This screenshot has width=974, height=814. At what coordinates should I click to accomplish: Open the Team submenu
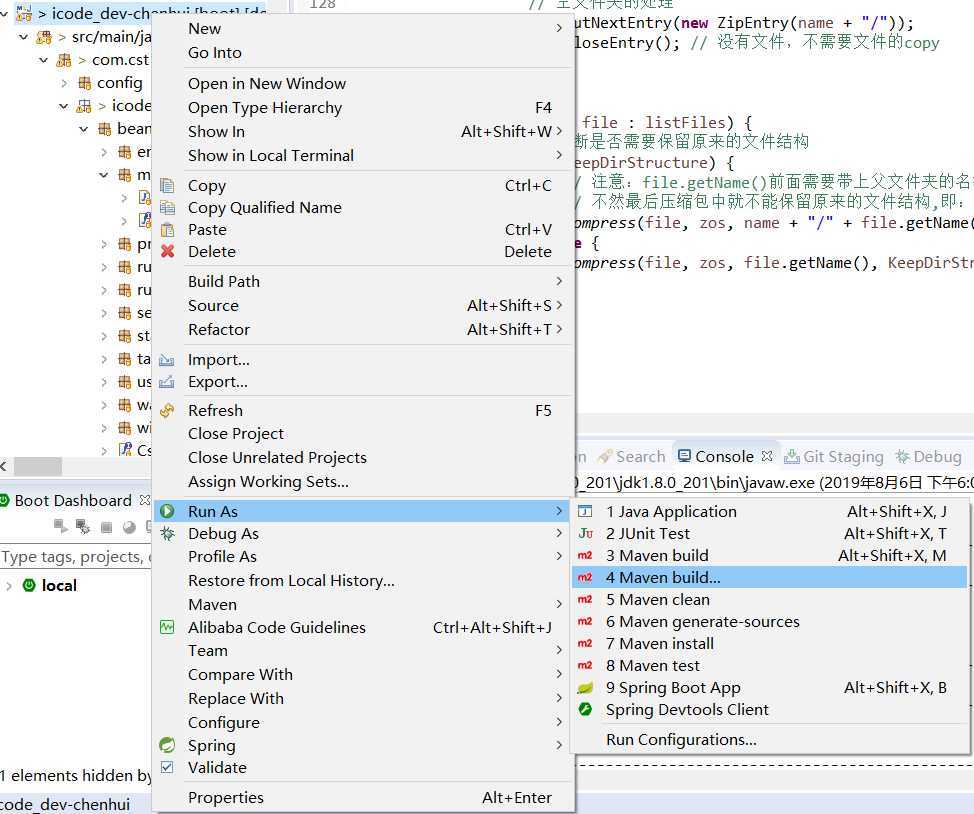click(363, 651)
